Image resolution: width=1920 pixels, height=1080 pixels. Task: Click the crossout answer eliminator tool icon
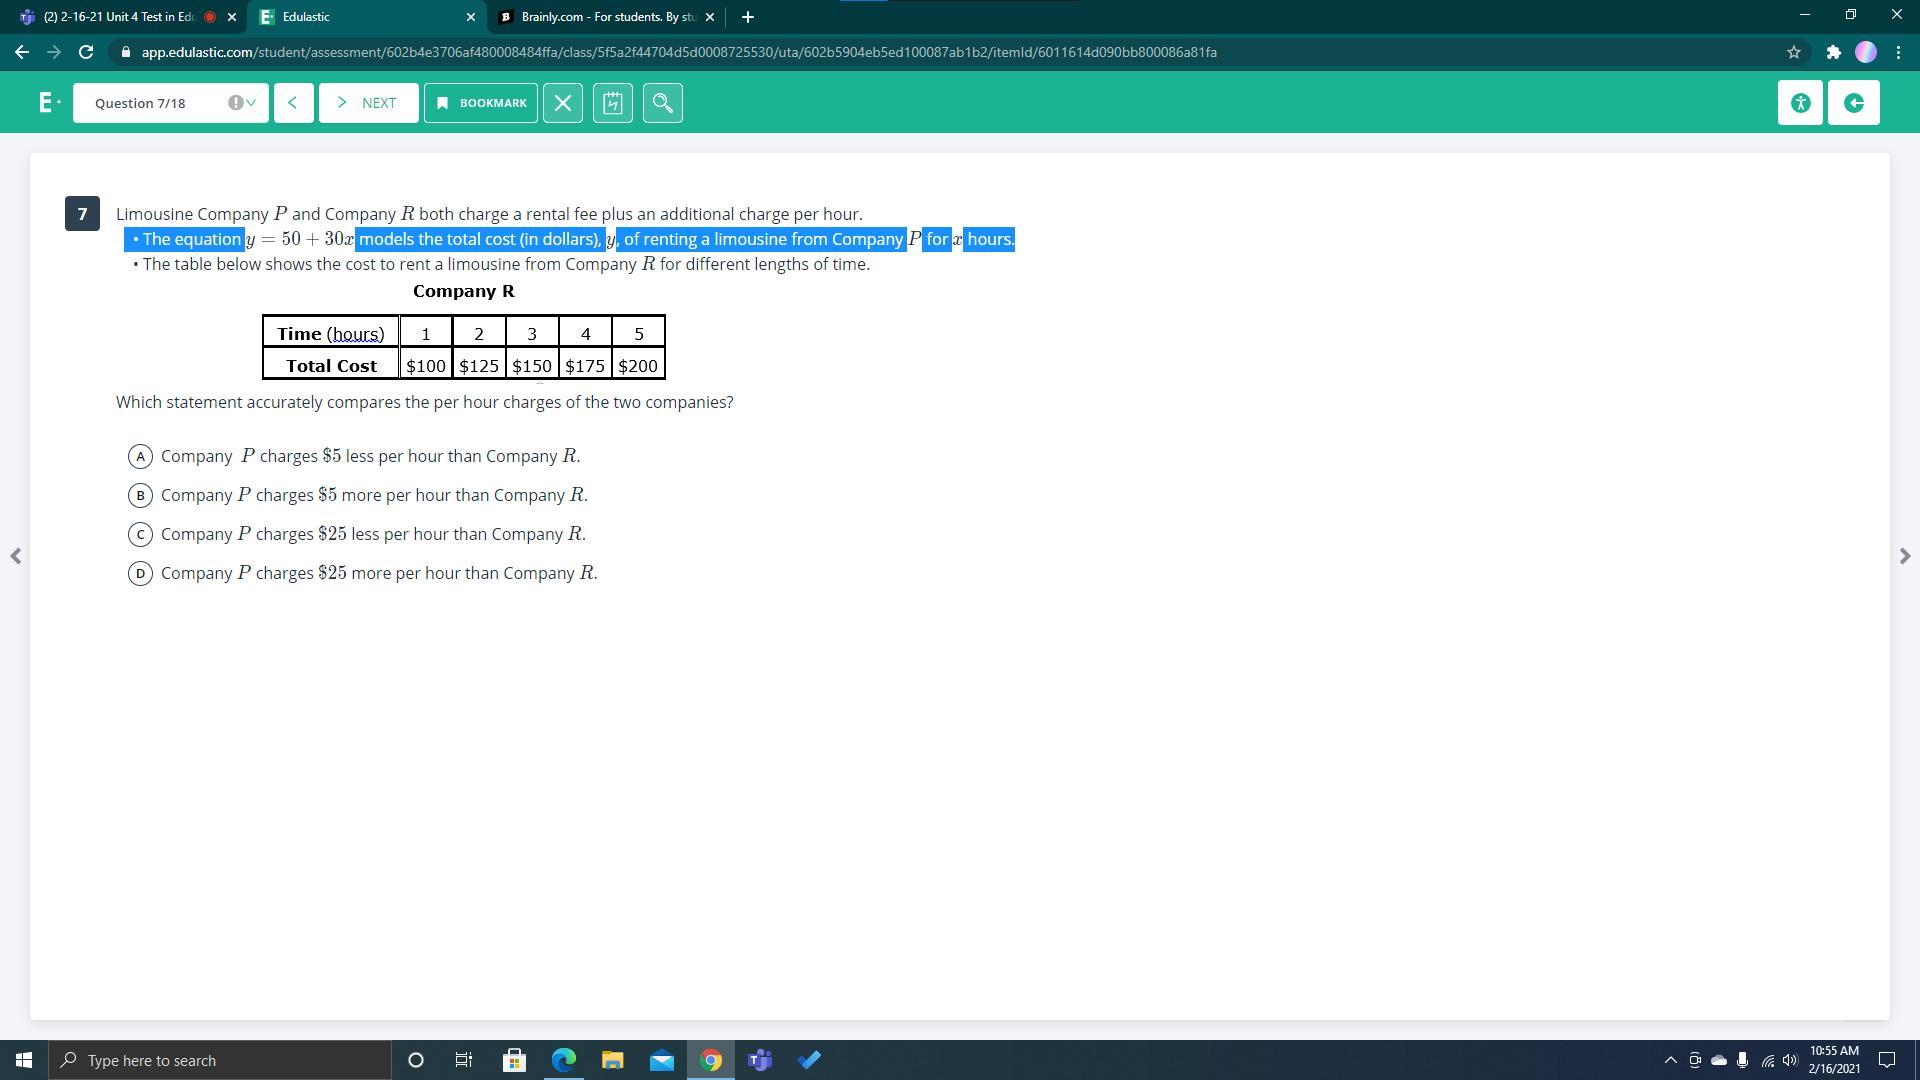563,103
